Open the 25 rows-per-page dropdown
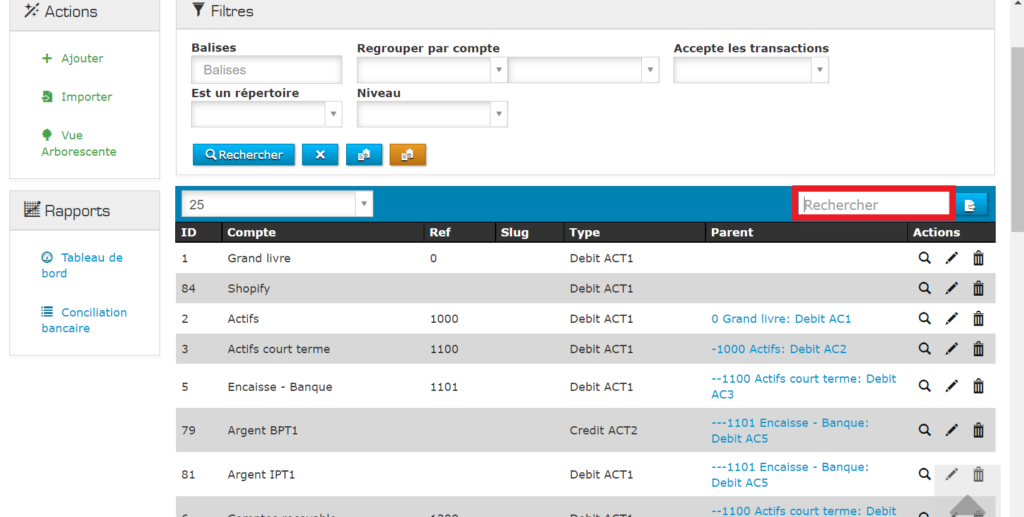The height and width of the screenshot is (517, 1024). click(277, 204)
